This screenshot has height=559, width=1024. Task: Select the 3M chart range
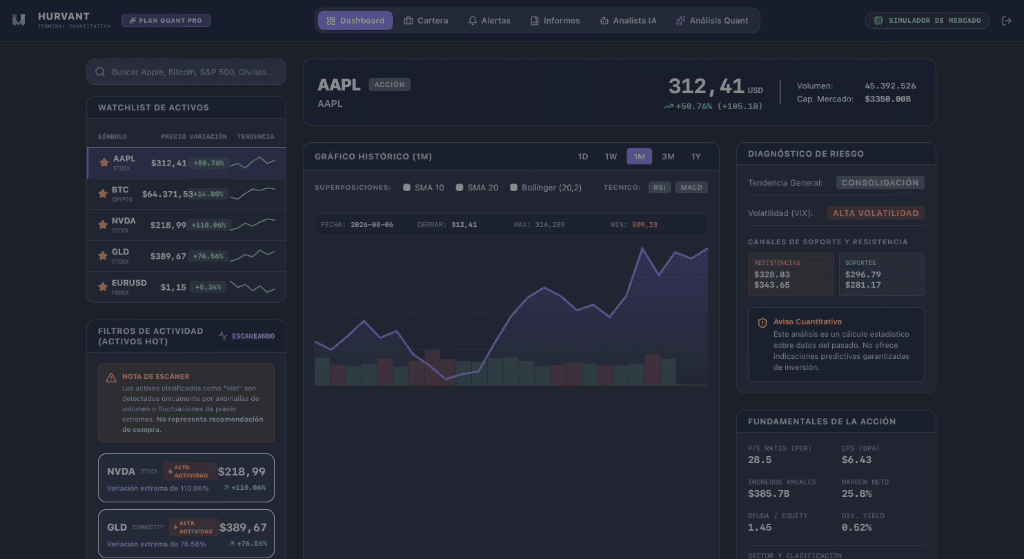point(668,156)
